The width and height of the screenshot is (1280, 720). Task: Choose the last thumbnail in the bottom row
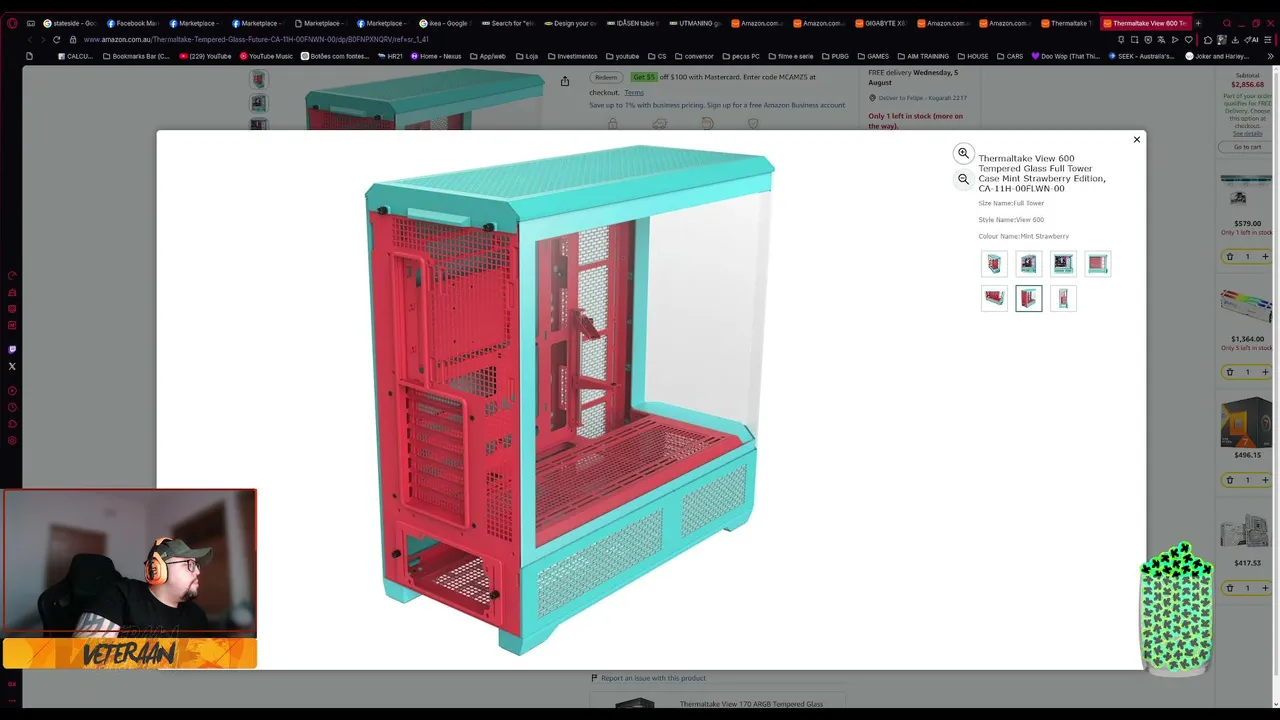pyautogui.click(x=1063, y=298)
